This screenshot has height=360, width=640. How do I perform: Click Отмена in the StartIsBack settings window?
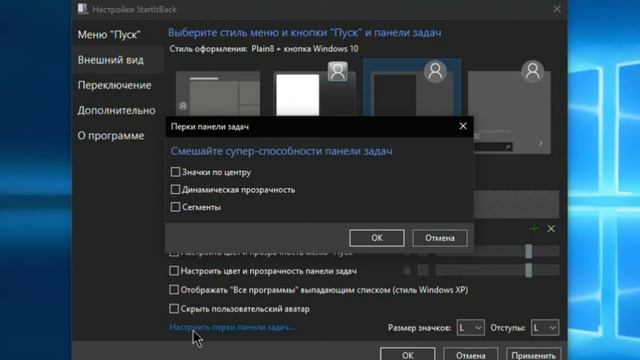tap(471, 354)
